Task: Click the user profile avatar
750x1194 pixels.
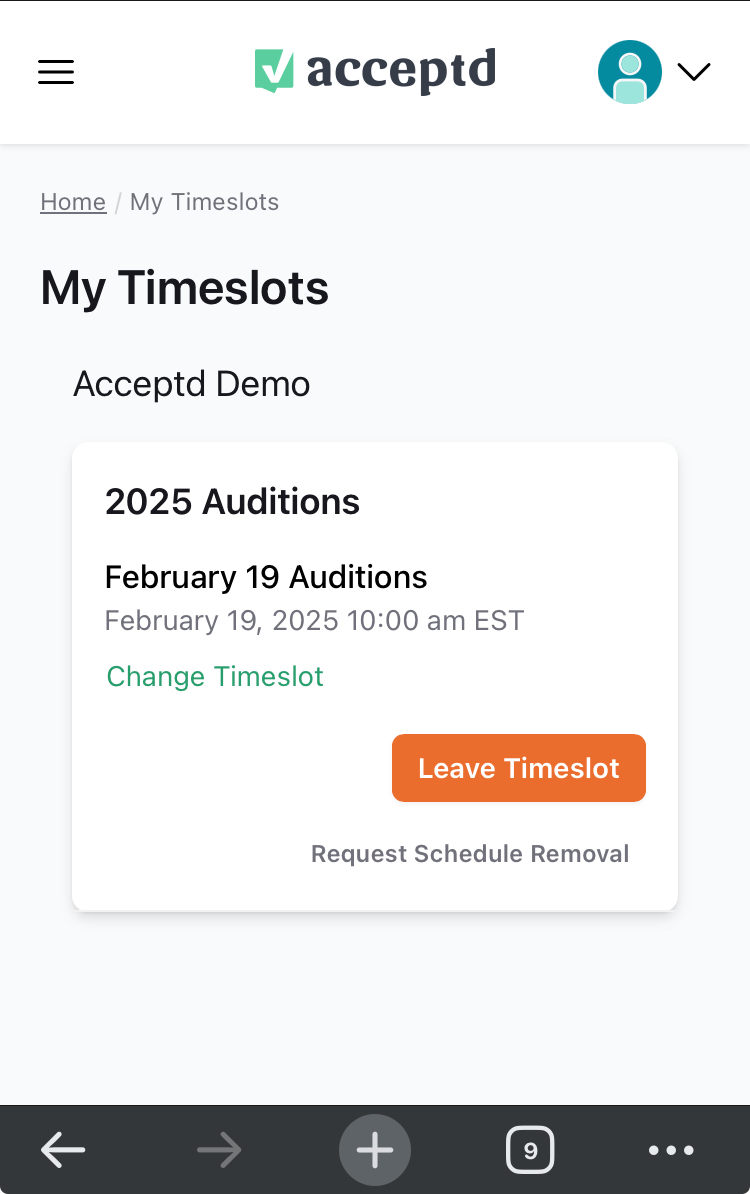Action: (629, 72)
